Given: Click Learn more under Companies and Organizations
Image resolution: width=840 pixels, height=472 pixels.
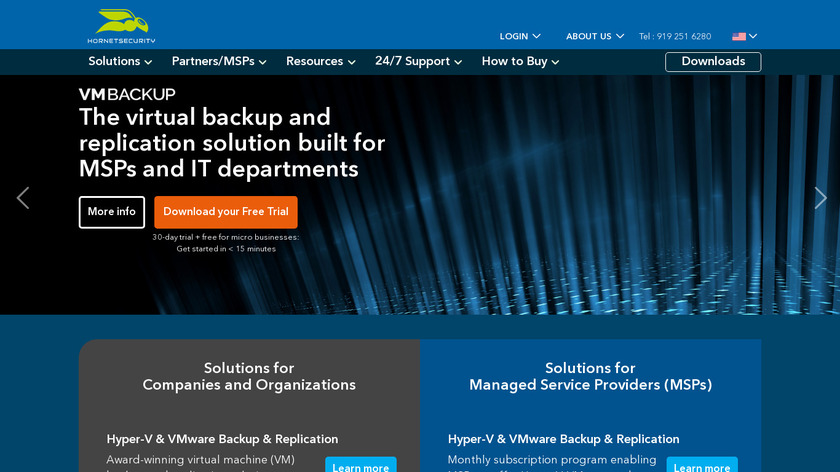Looking at the screenshot, I should [x=361, y=465].
